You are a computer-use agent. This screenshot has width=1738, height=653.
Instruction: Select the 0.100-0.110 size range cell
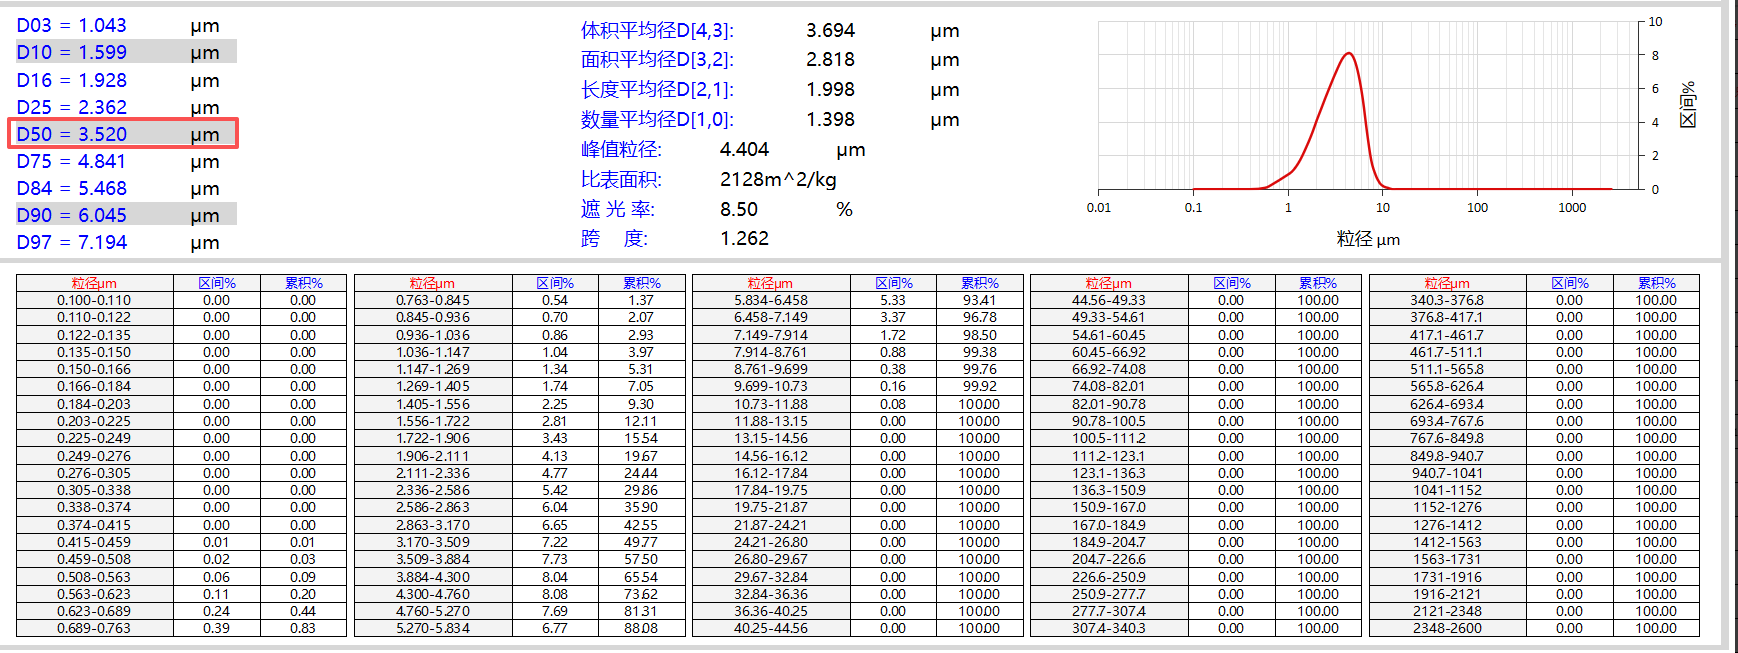tap(94, 300)
